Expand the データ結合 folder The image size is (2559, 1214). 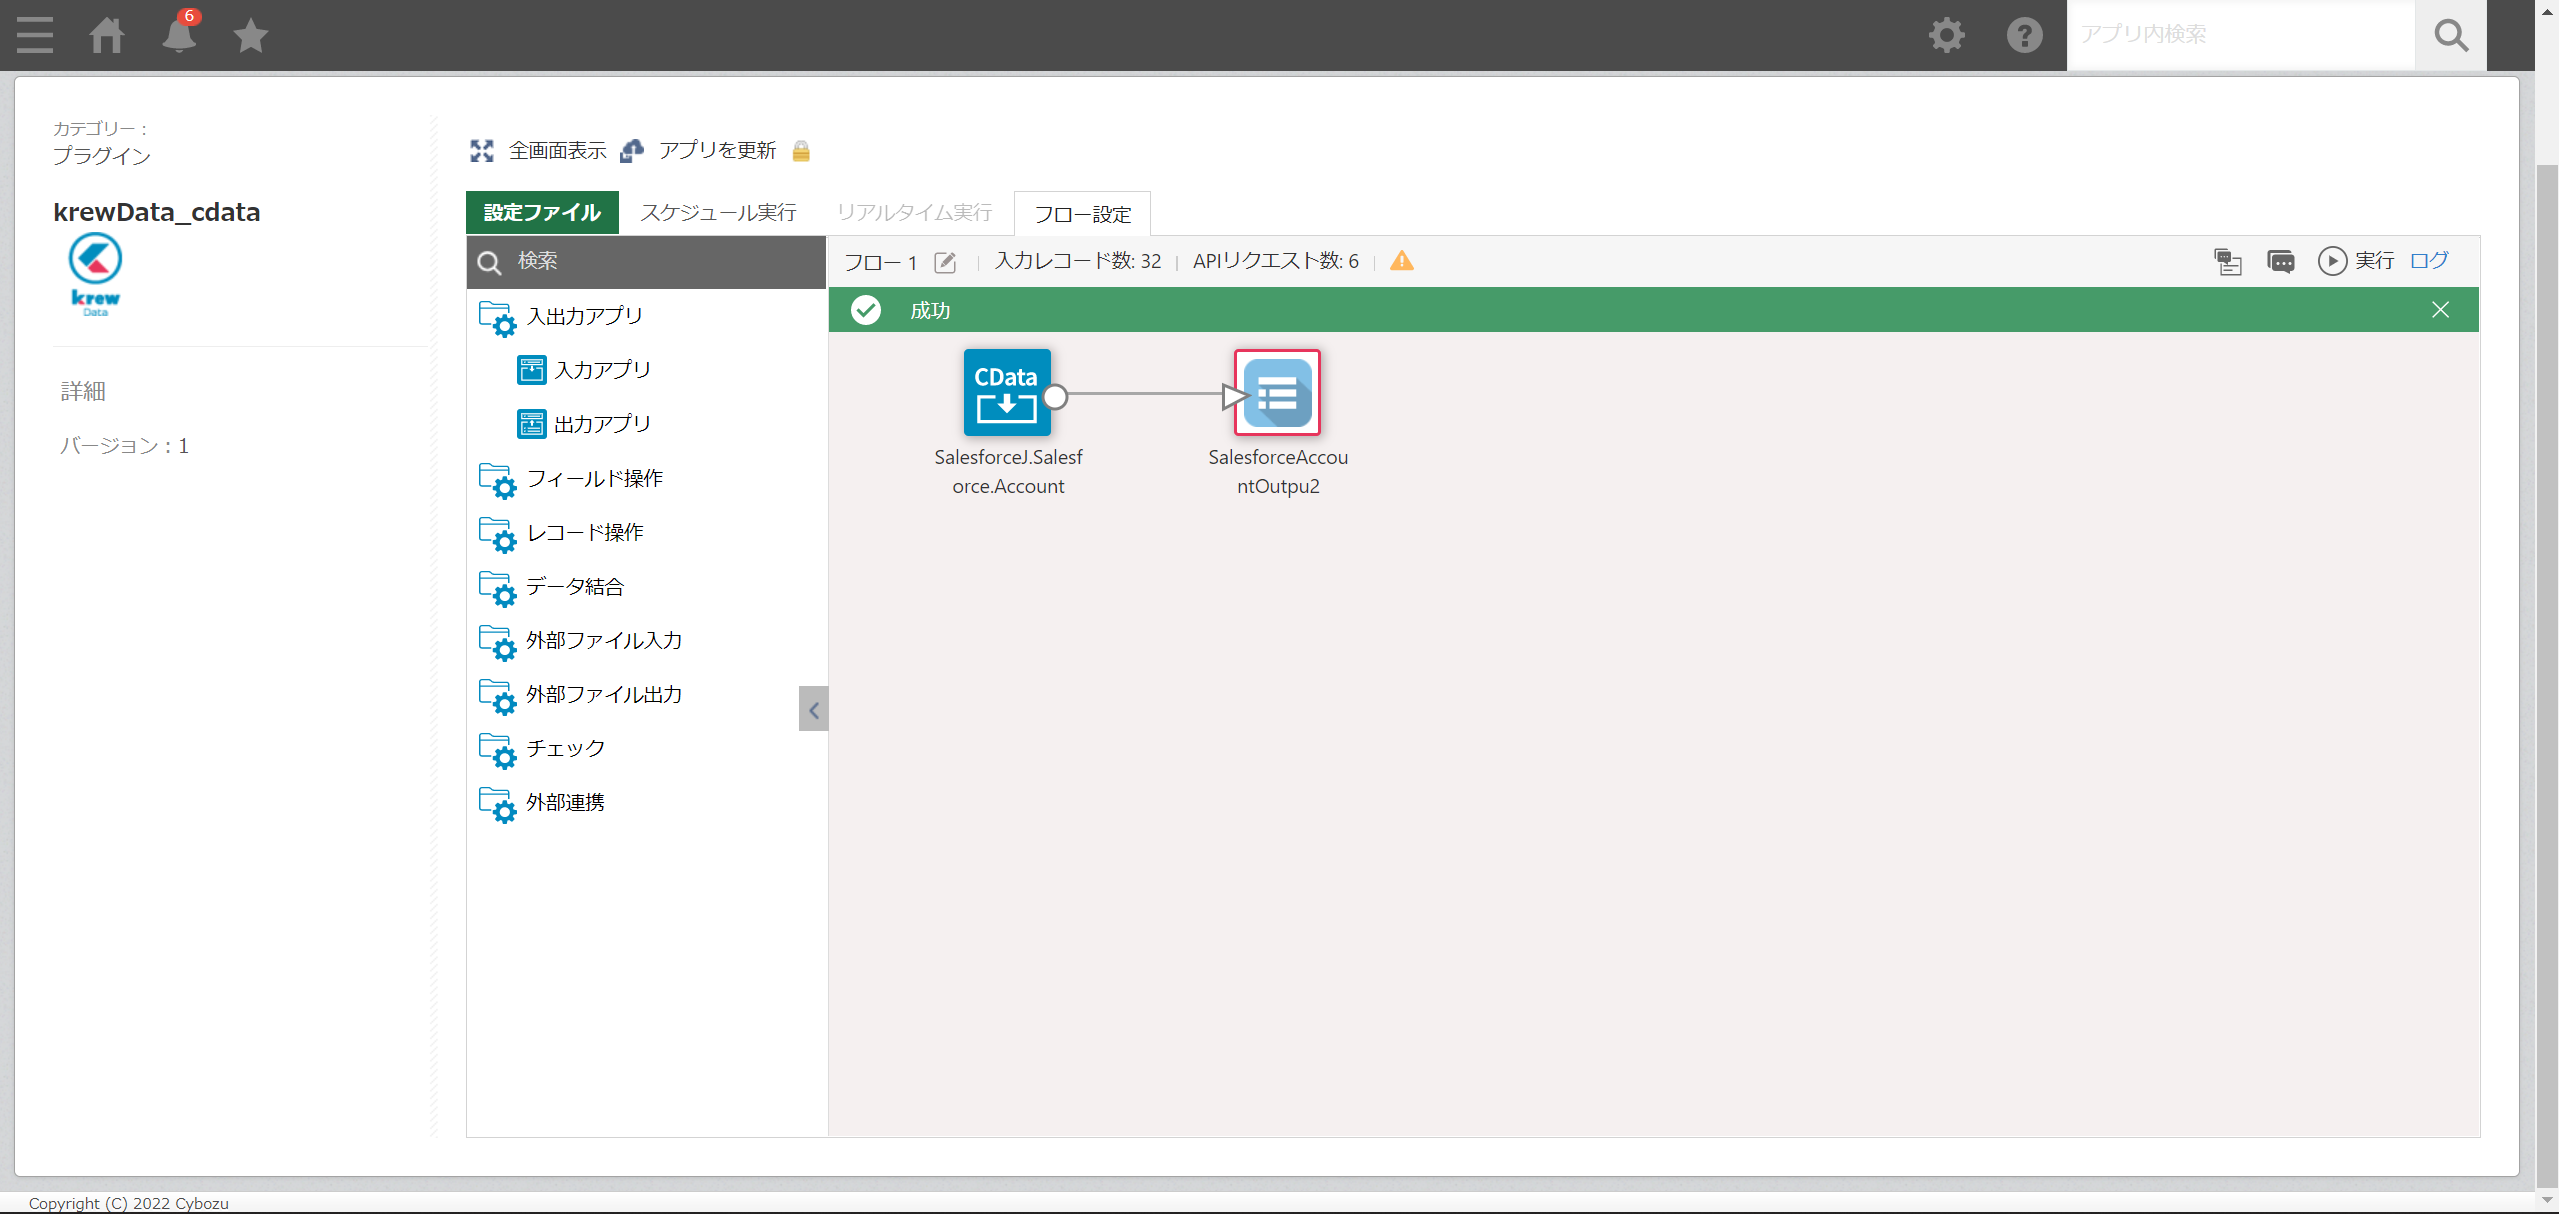pyautogui.click(x=551, y=586)
